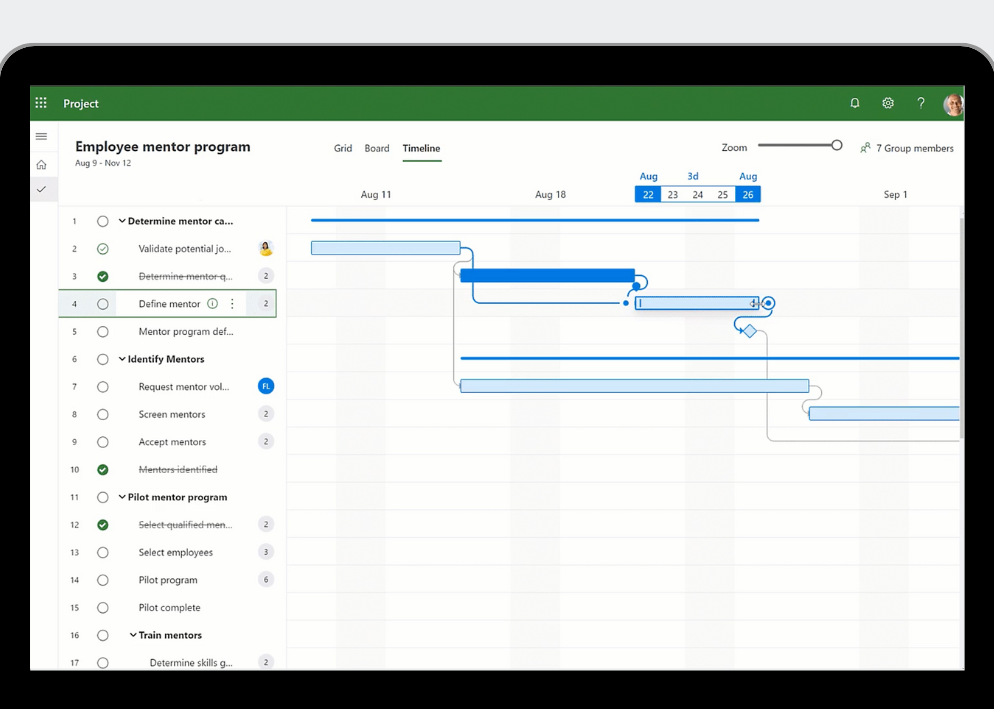Go to Home in the sidebar
994x709 pixels.
[41, 165]
